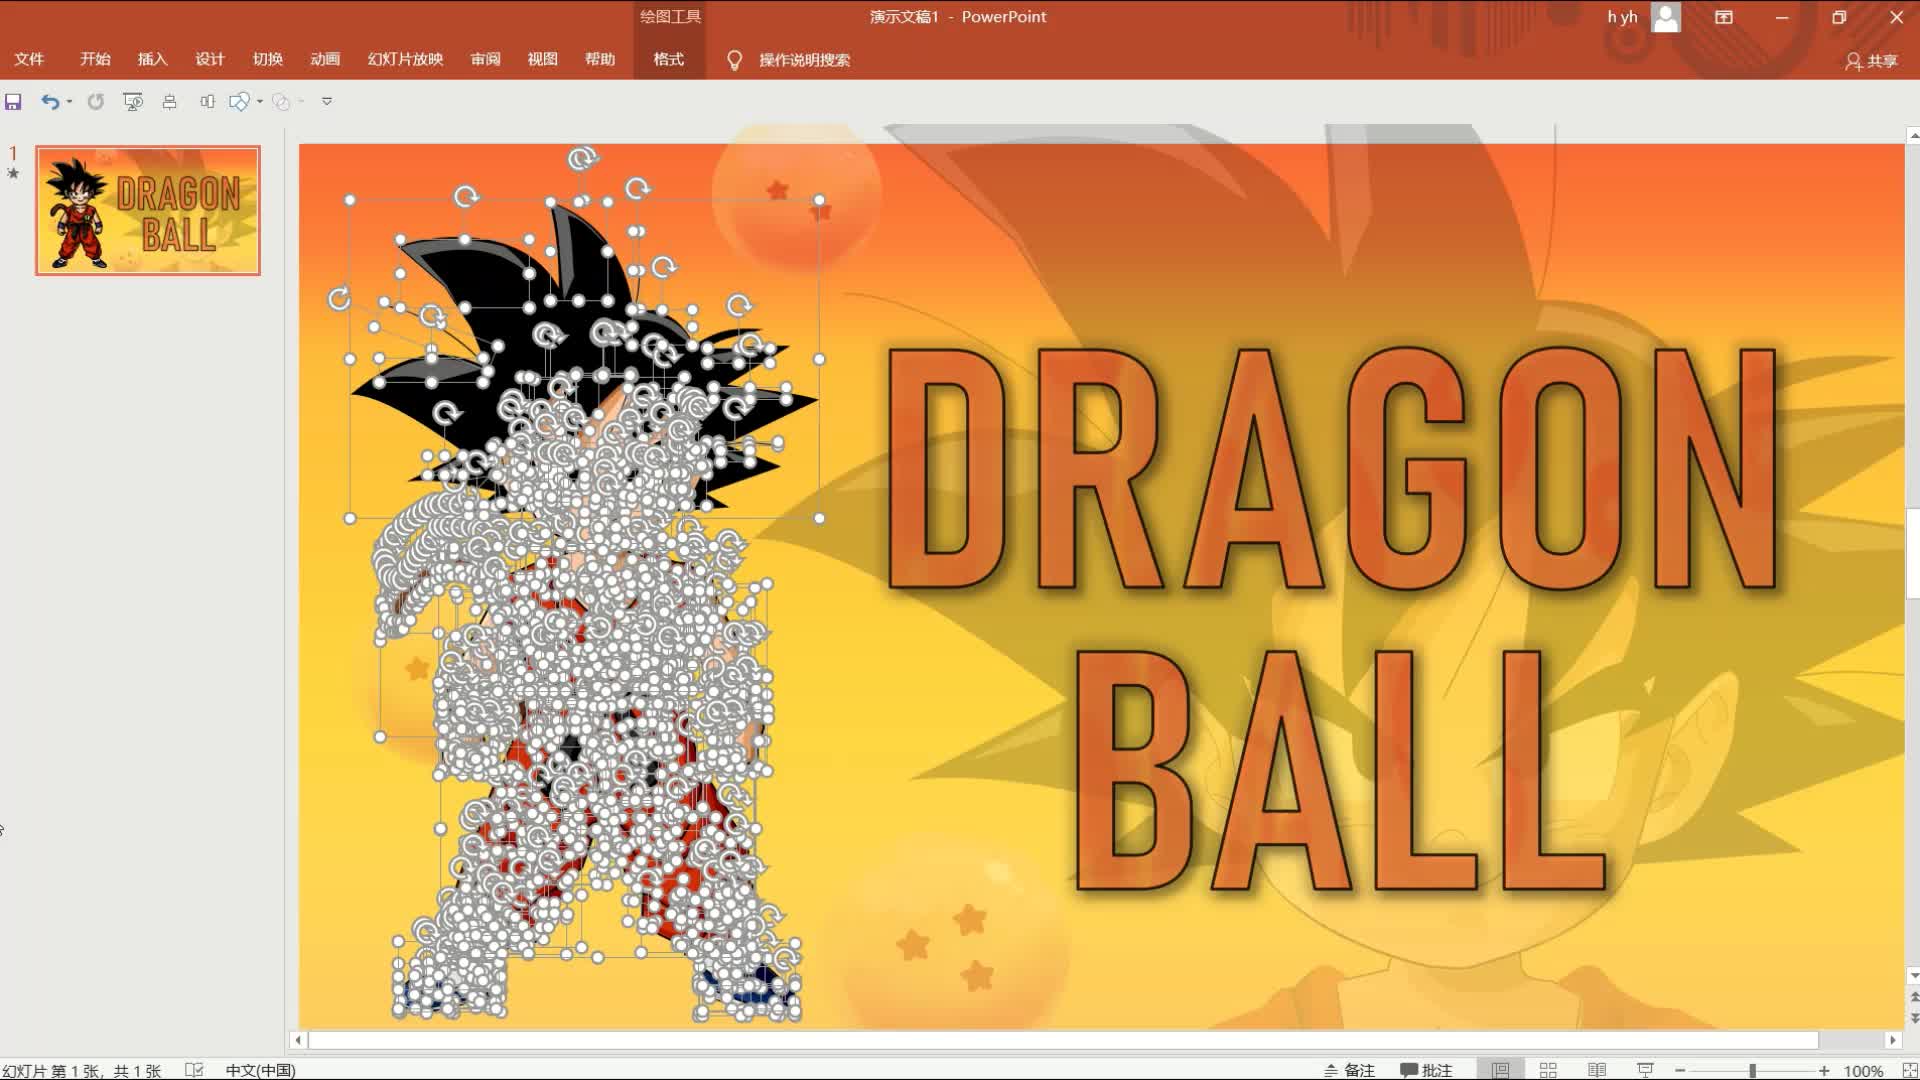Click zoom in plus button

1824,1070
